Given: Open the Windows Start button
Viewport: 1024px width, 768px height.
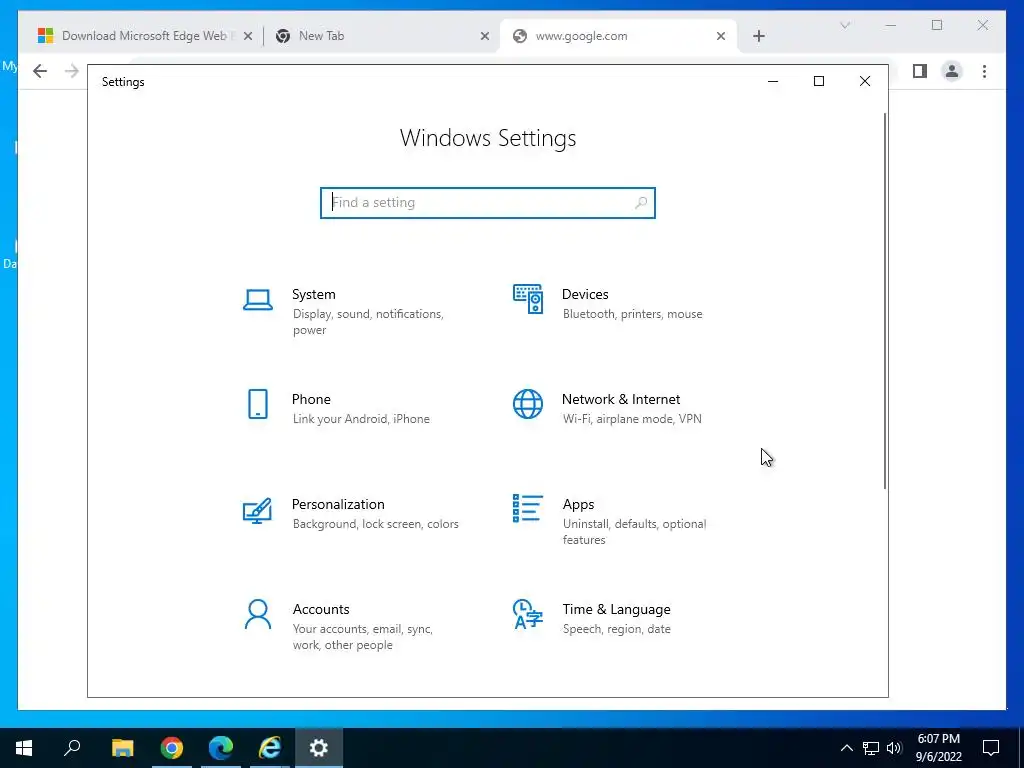Looking at the screenshot, I should [24, 748].
